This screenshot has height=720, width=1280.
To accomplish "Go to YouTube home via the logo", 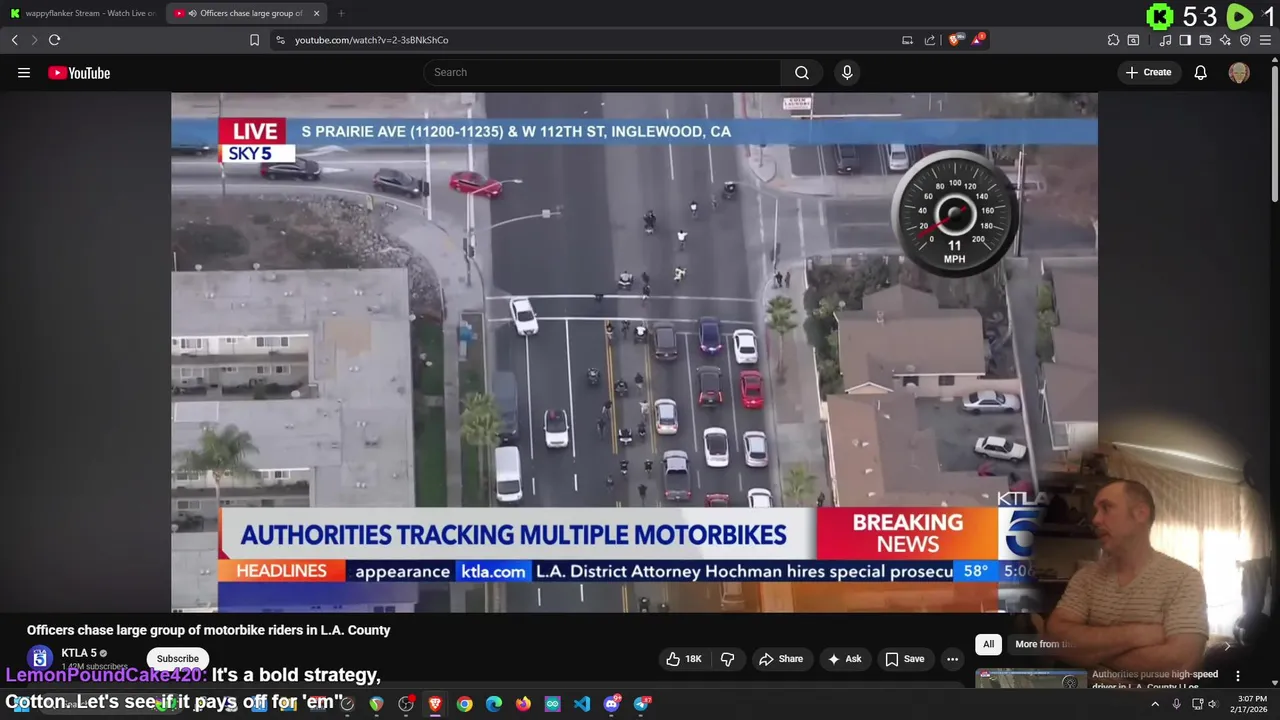I will pos(79,73).
